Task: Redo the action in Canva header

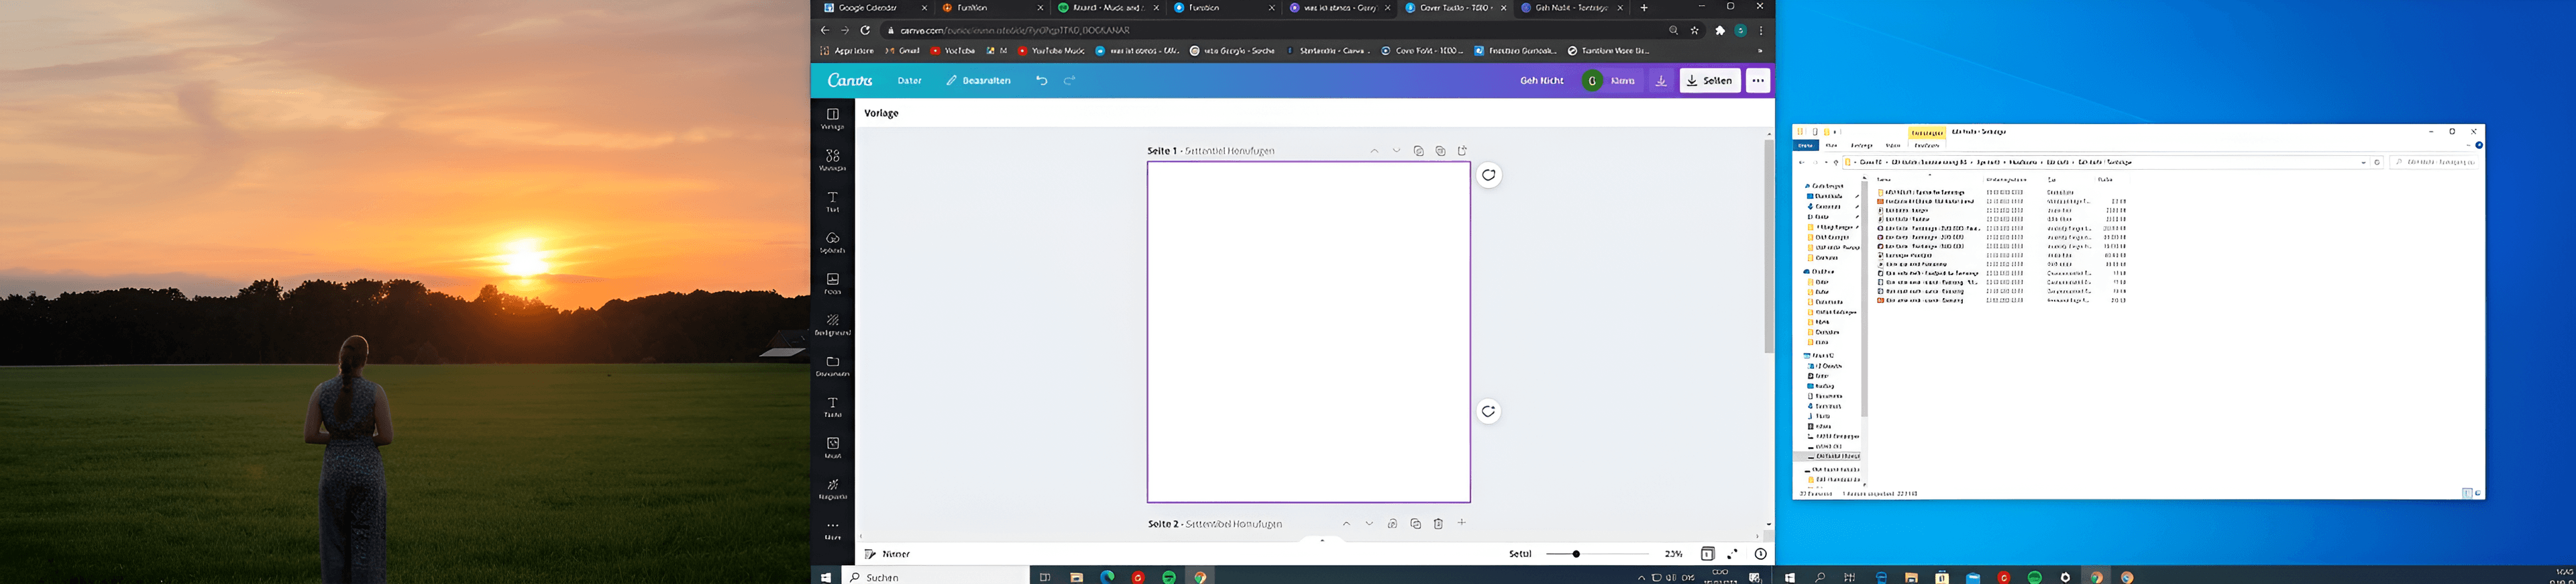Action: pos(1069,80)
